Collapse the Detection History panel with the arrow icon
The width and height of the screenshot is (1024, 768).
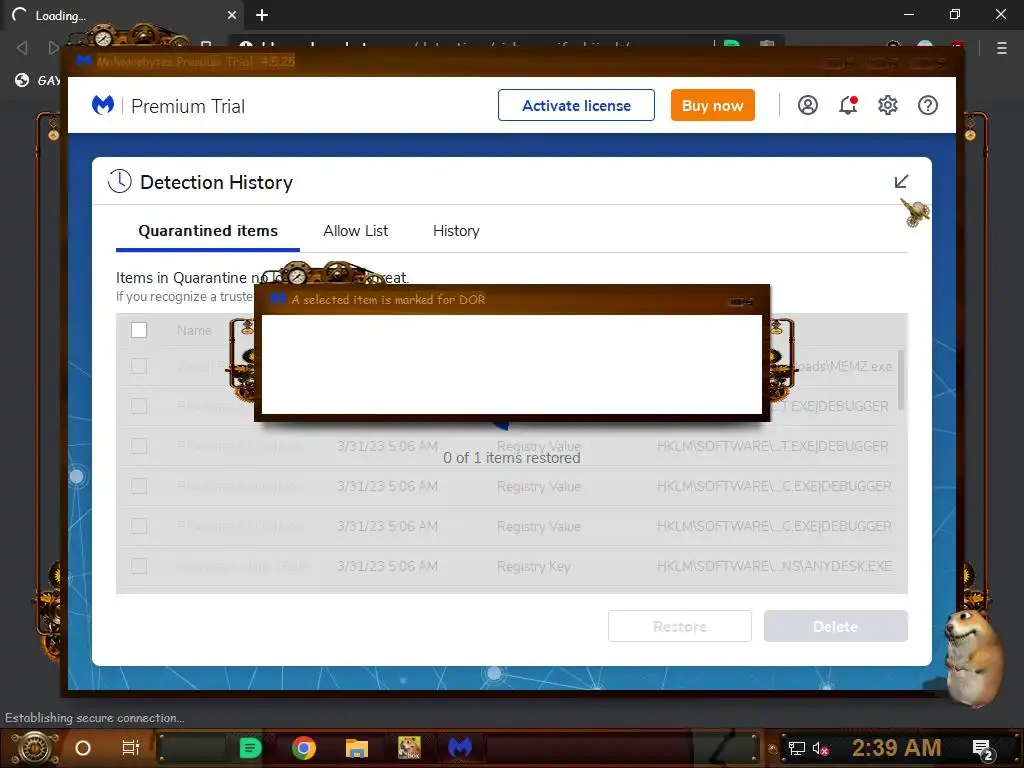point(901,182)
